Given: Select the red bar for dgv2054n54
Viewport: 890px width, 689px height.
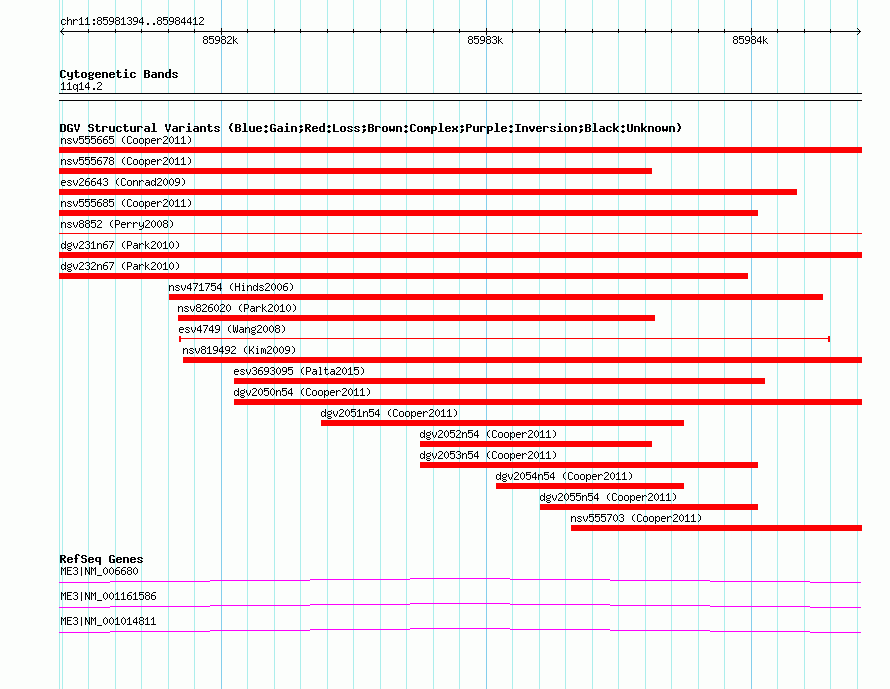Looking at the screenshot, I should coord(590,486).
